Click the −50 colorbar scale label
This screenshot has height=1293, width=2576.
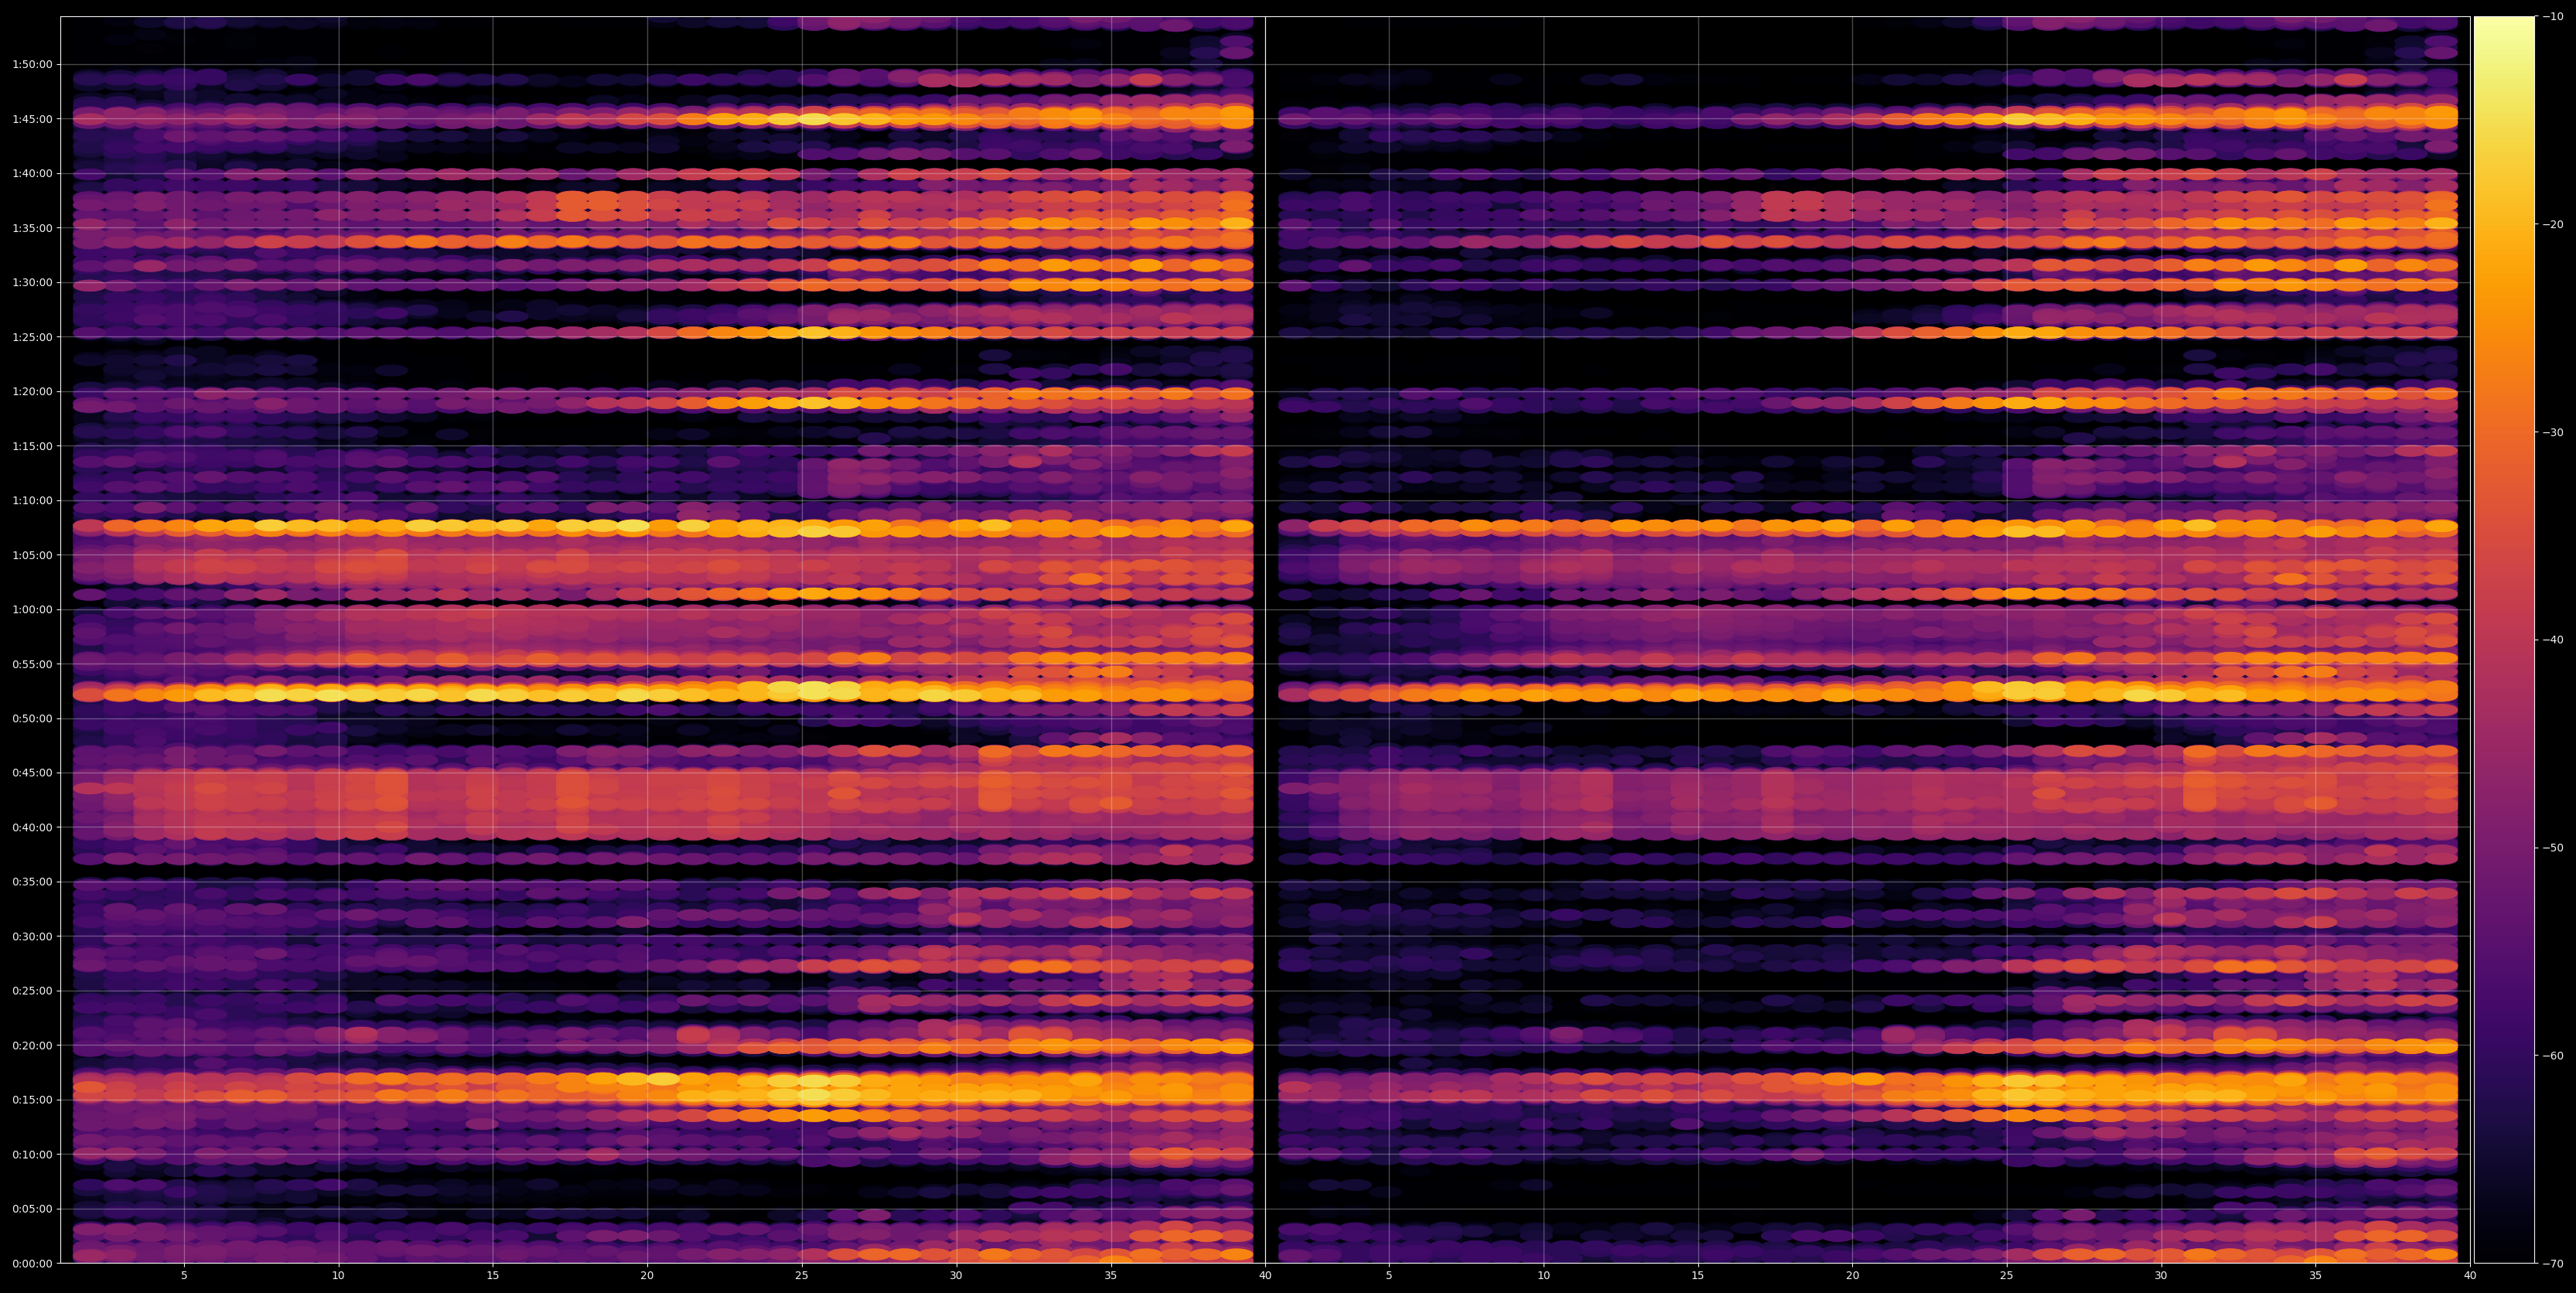click(2553, 848)
